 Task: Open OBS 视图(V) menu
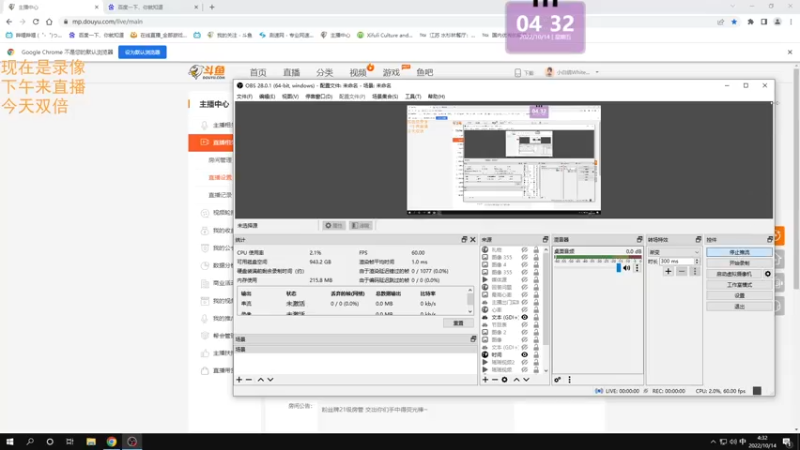290,96
